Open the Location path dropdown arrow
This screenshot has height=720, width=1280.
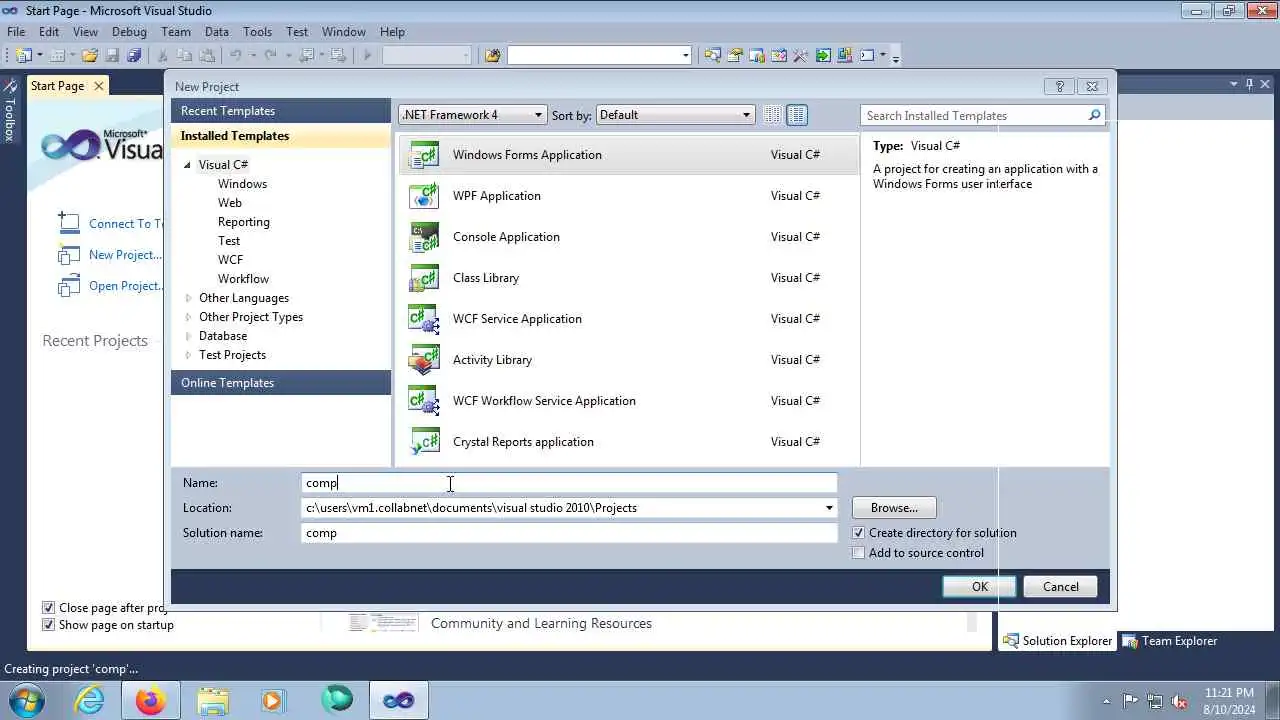[828, 508]
